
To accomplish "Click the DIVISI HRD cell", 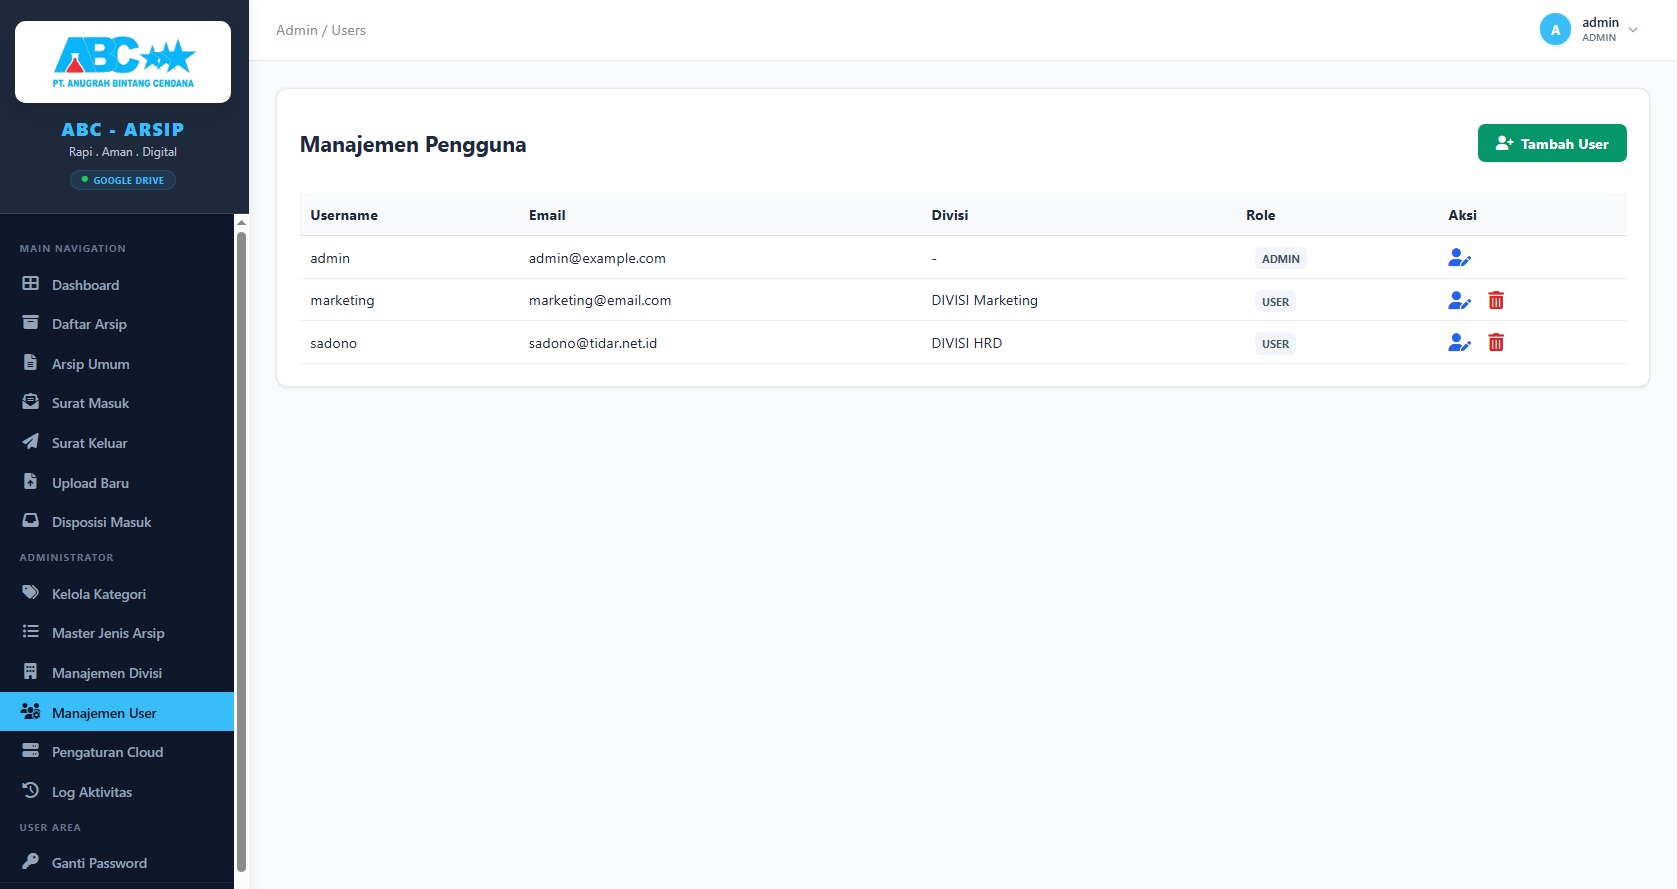I will click(x=967, y=343).
